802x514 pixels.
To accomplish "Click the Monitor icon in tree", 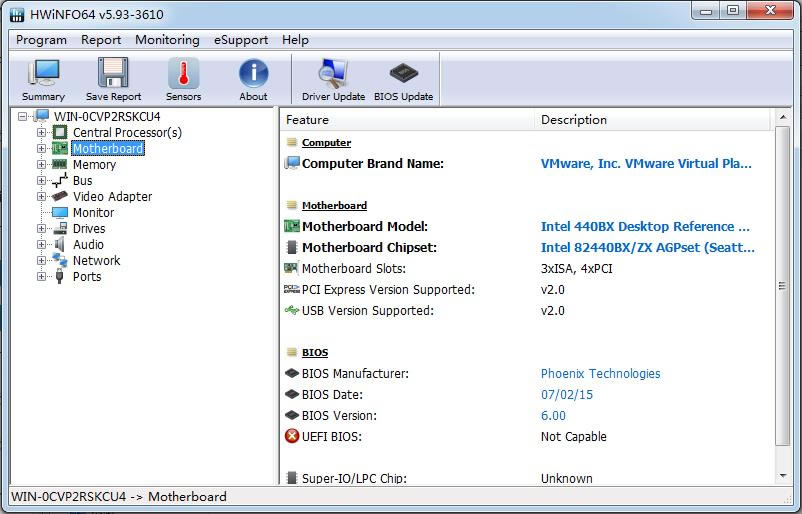I will [60, 212].
